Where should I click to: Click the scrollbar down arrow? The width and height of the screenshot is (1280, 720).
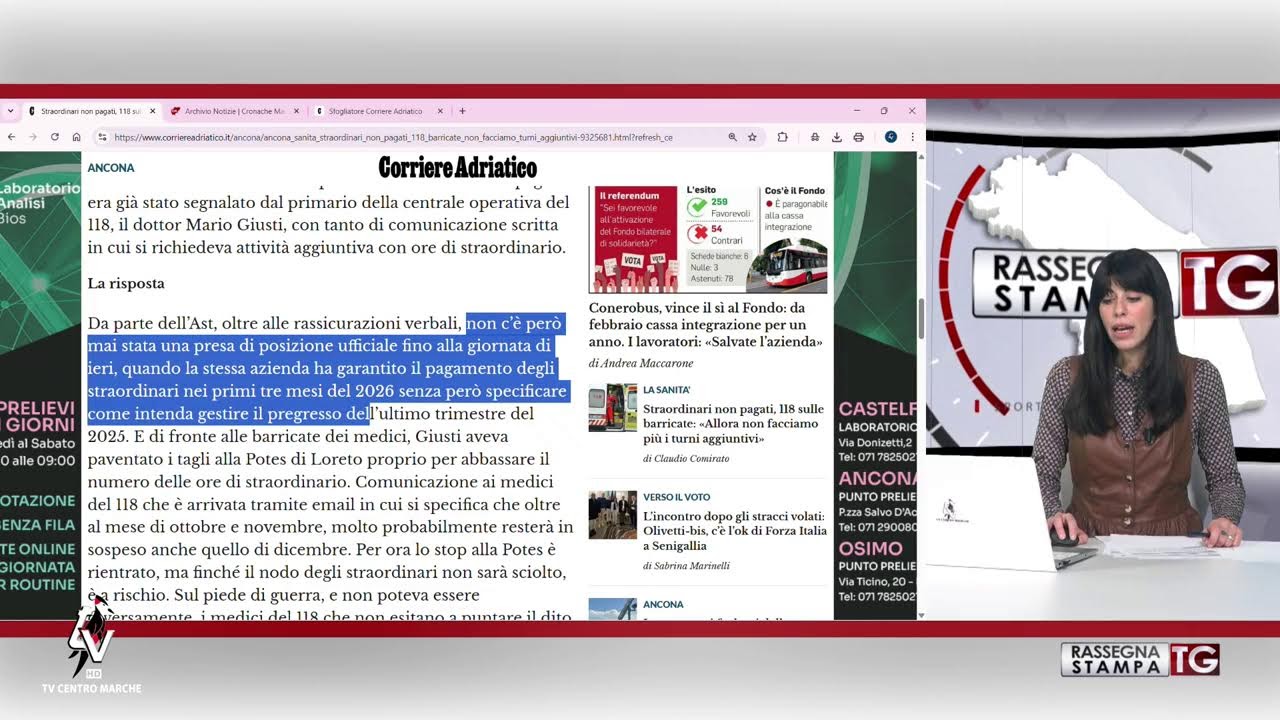coord(921,615)
